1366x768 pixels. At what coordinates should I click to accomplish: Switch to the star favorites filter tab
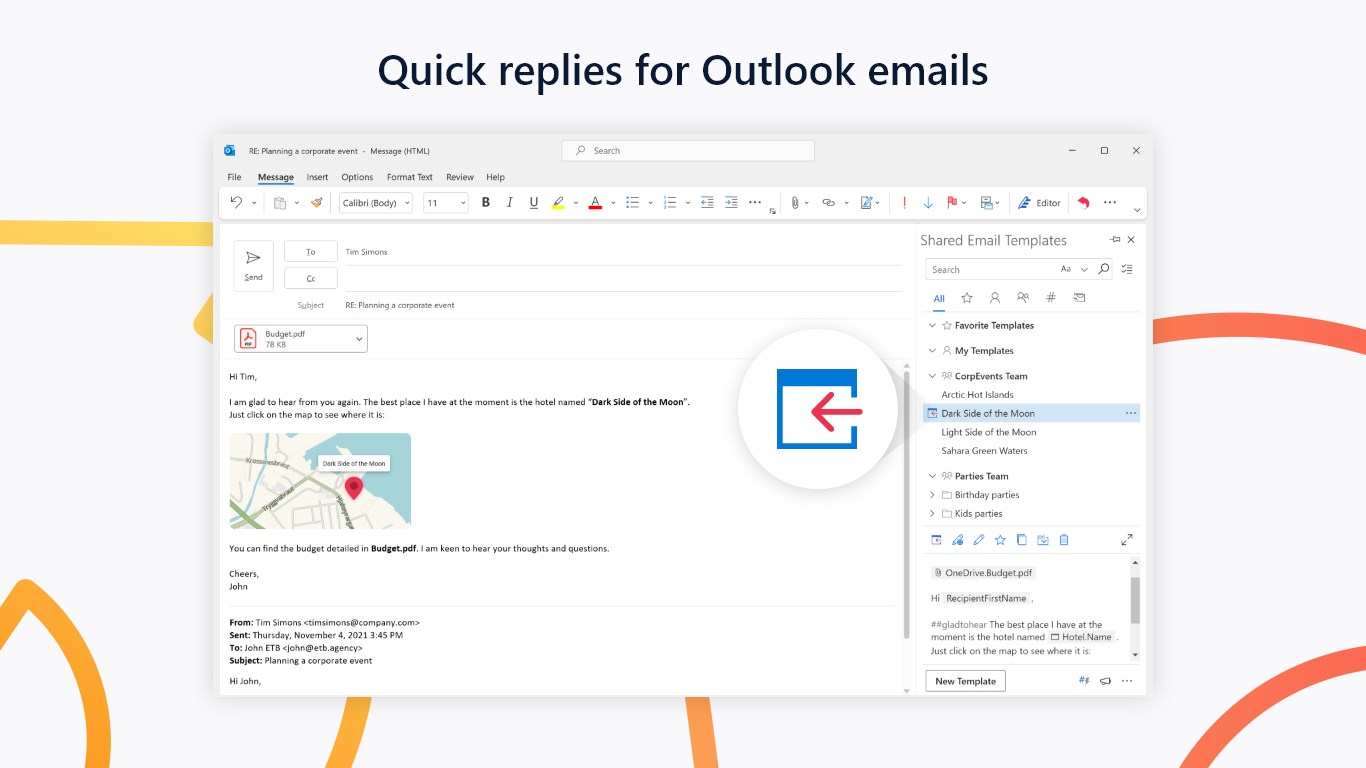pos(967,298)
